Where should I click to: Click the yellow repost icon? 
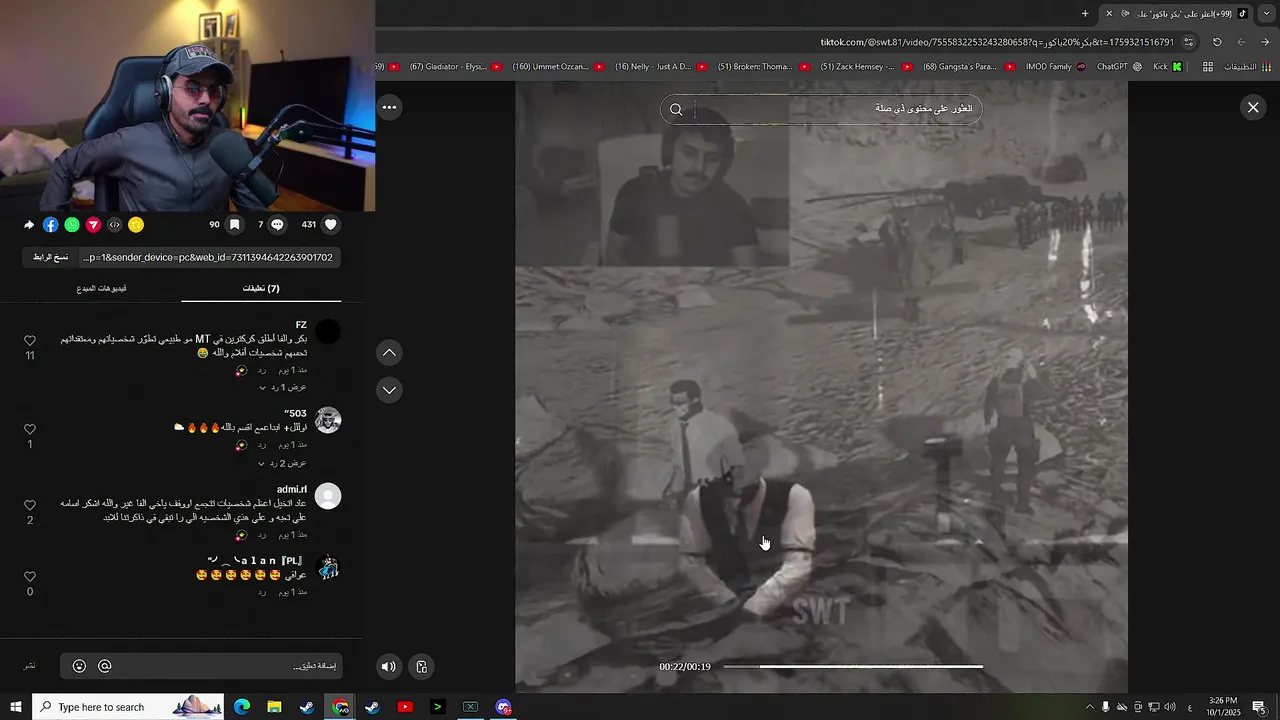(x=136, y=225)
